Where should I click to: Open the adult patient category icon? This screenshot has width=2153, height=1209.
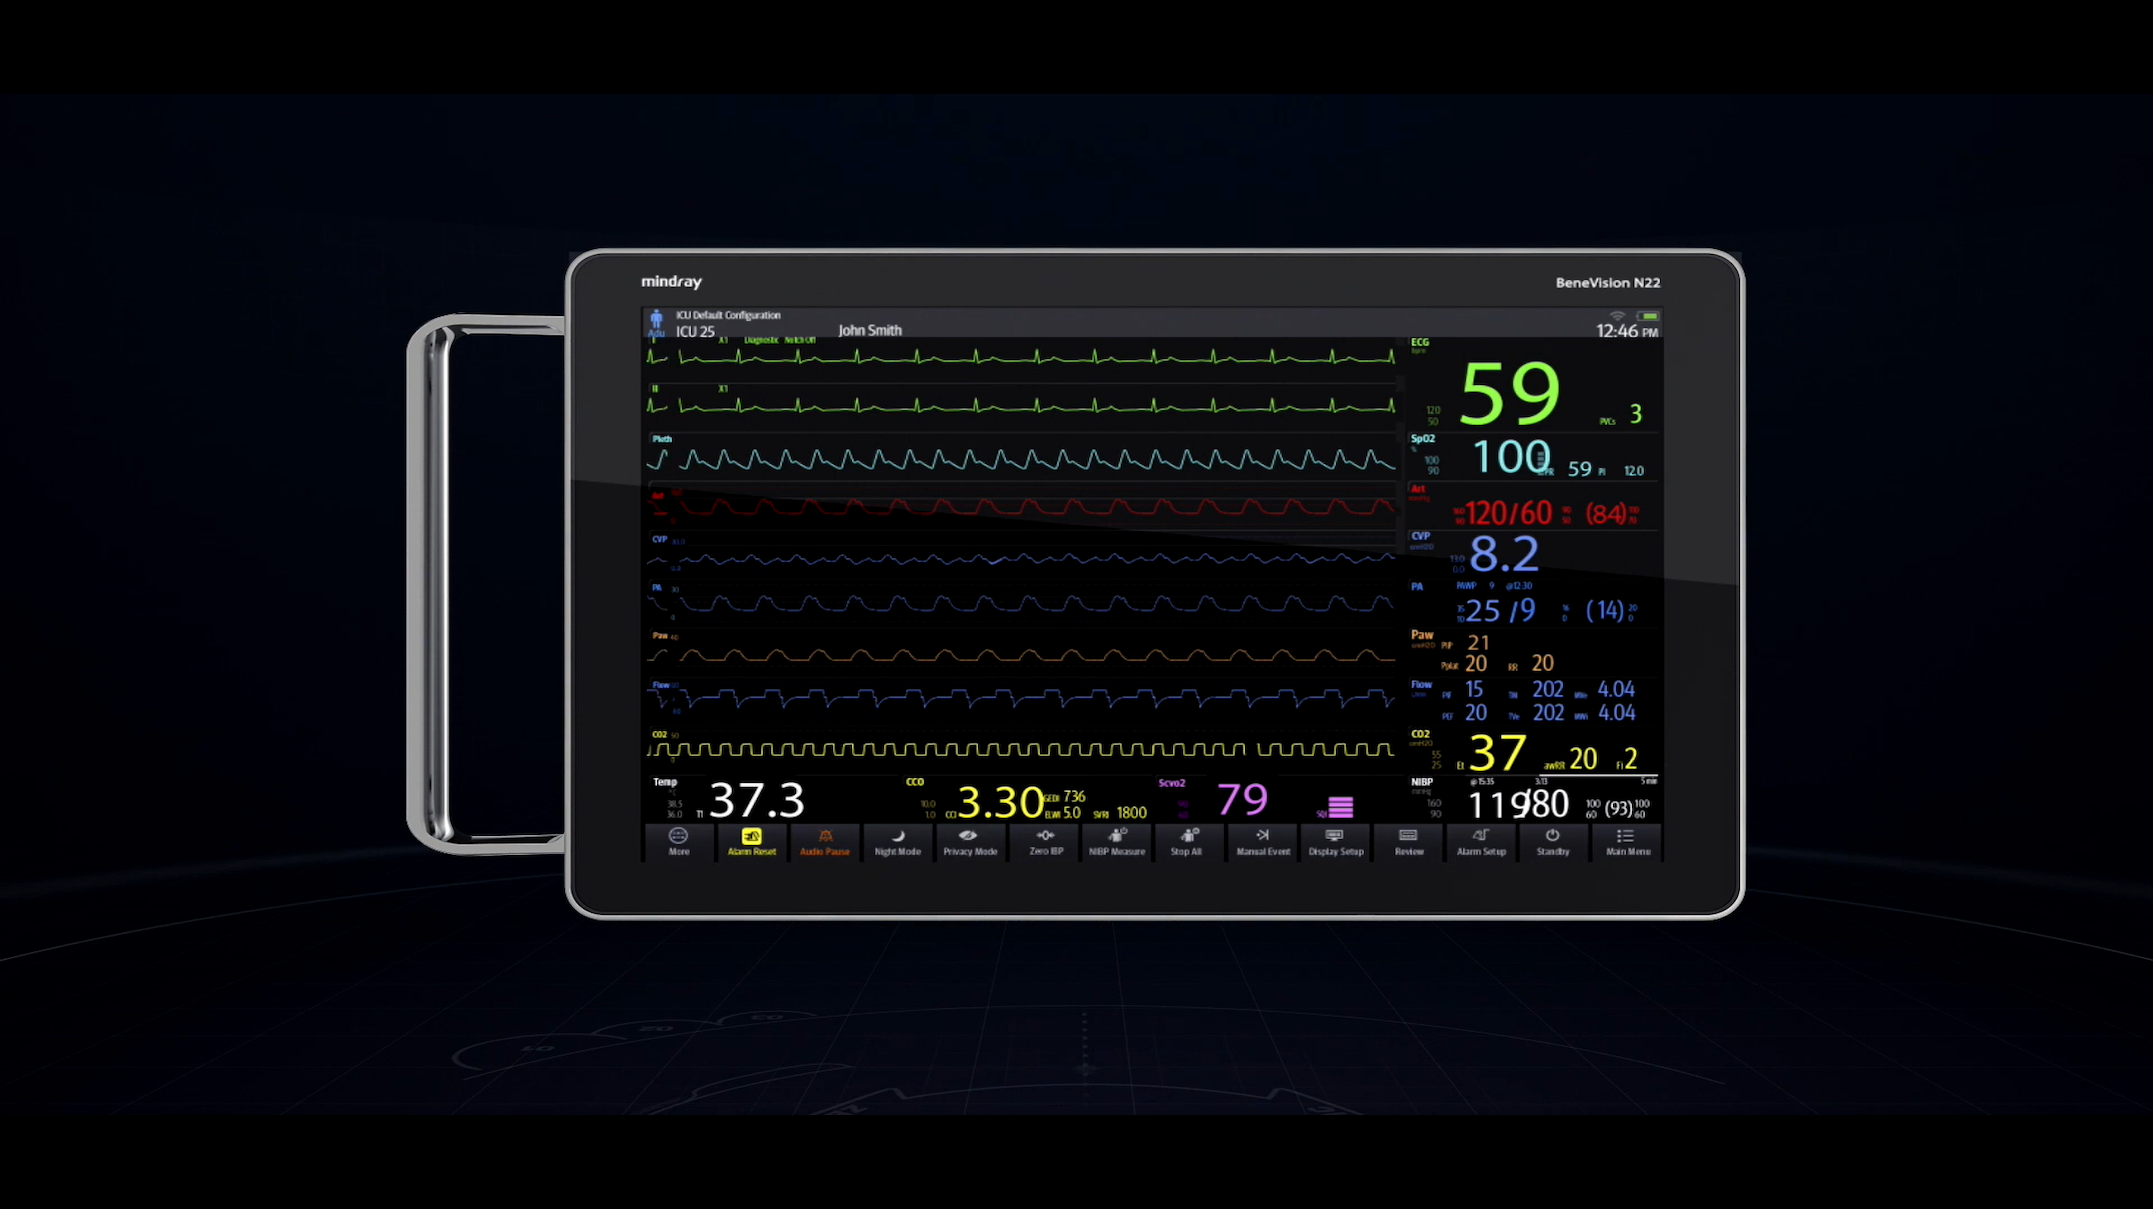point(656,322)
